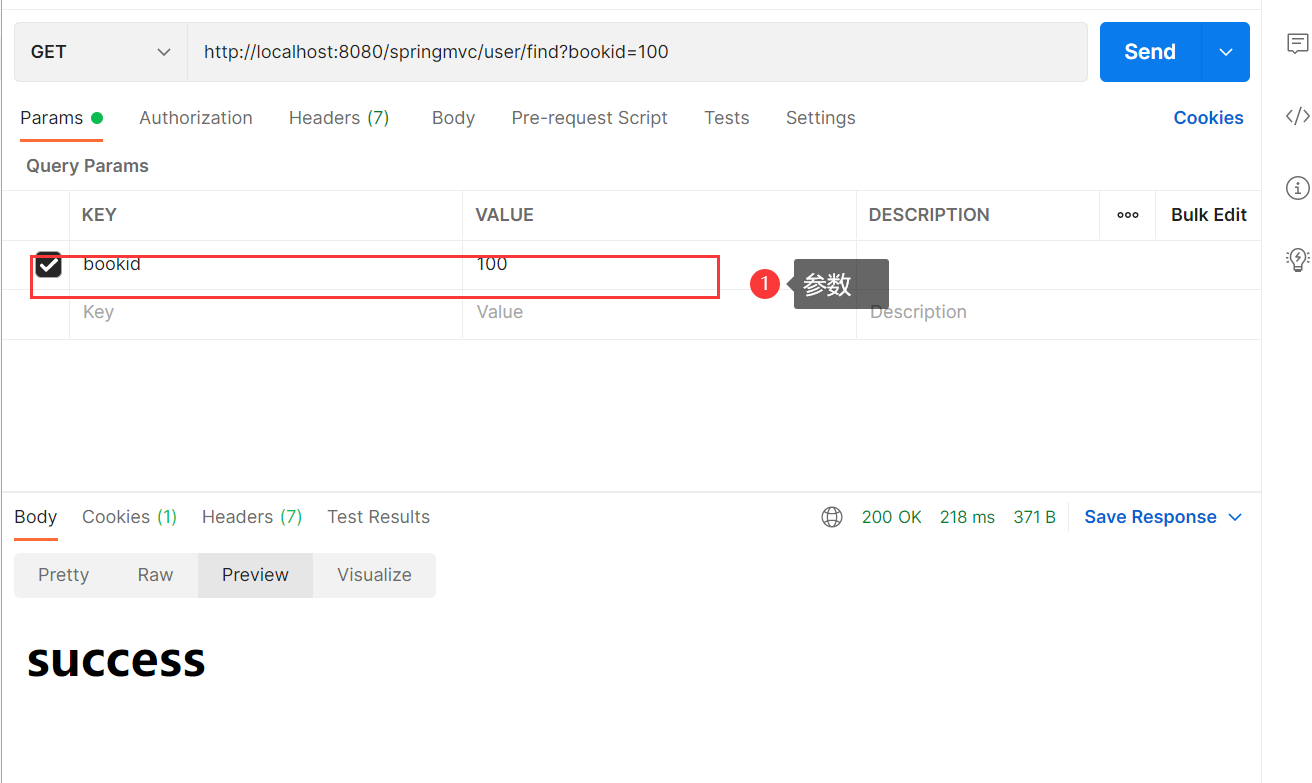Viewport: 1312px width, 783px height.
Task: Click the empty Description placeholder field
Action: (x=1058, y=313)
